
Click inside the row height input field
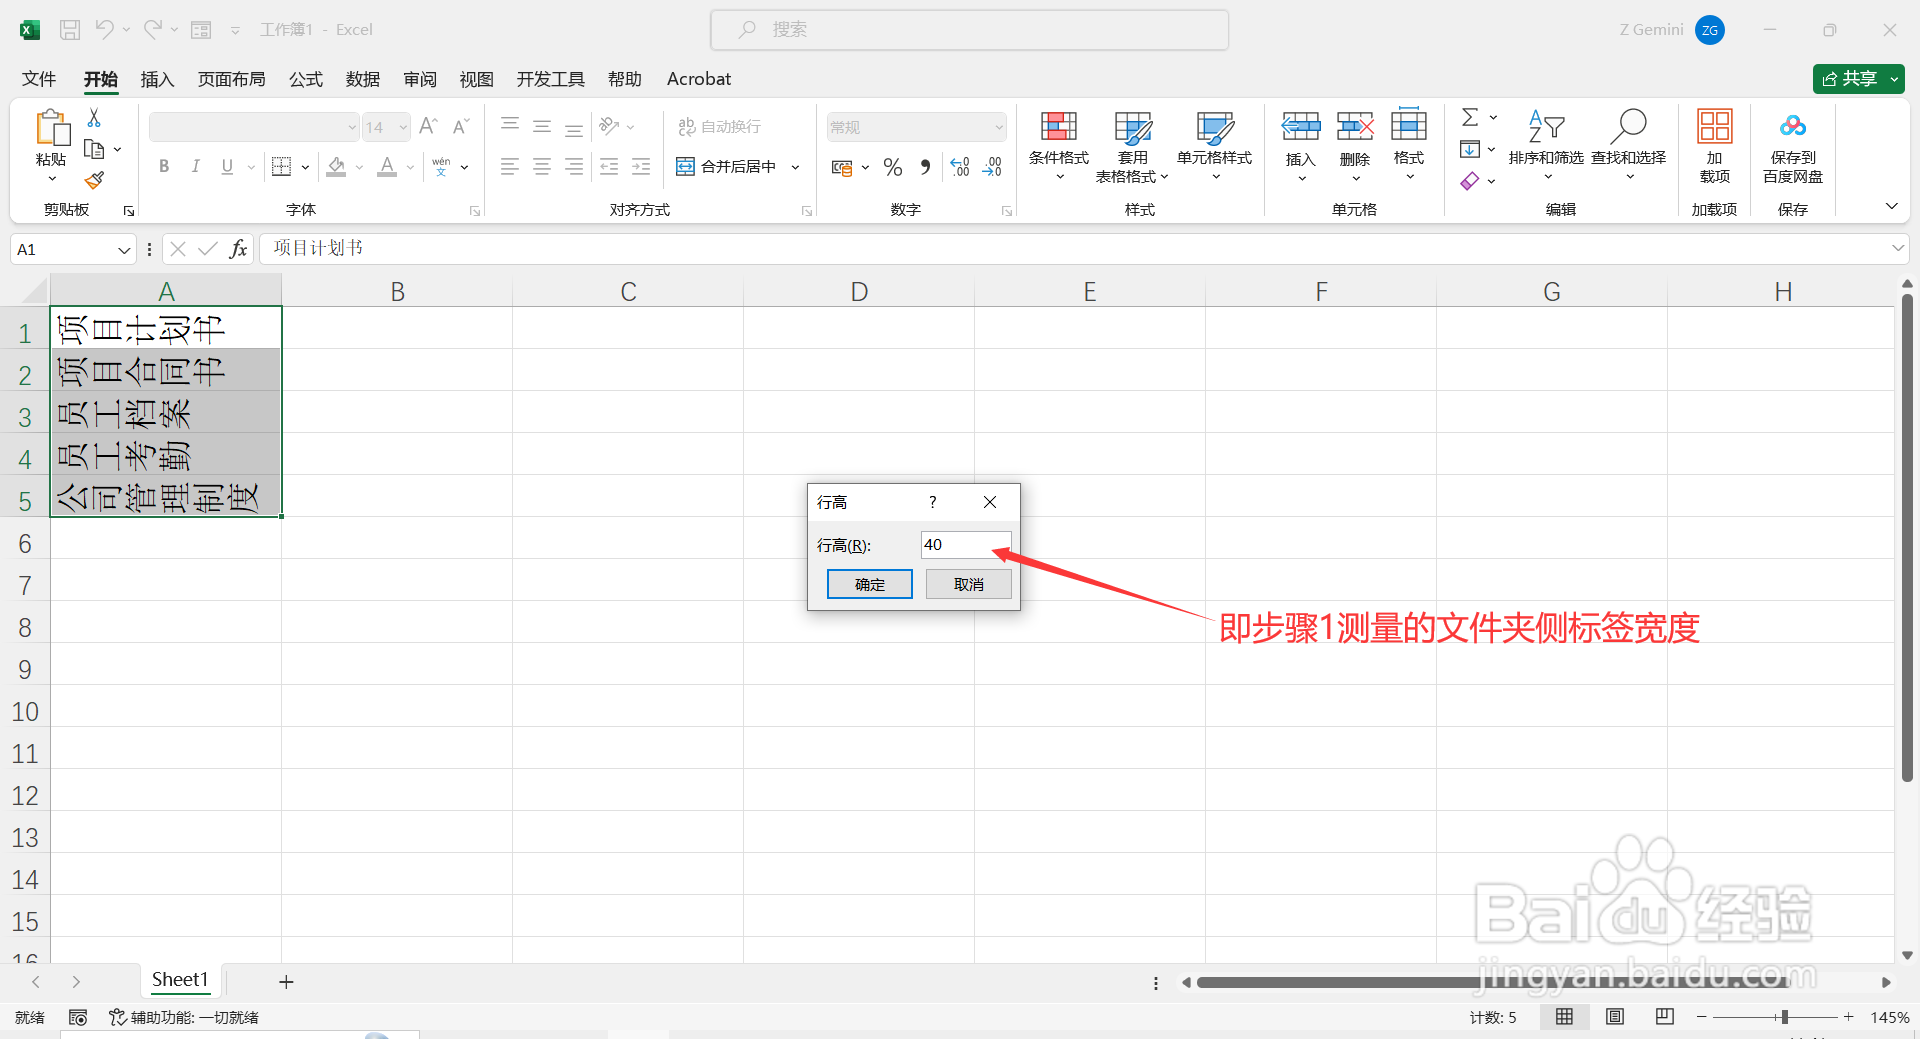(963, 544)
